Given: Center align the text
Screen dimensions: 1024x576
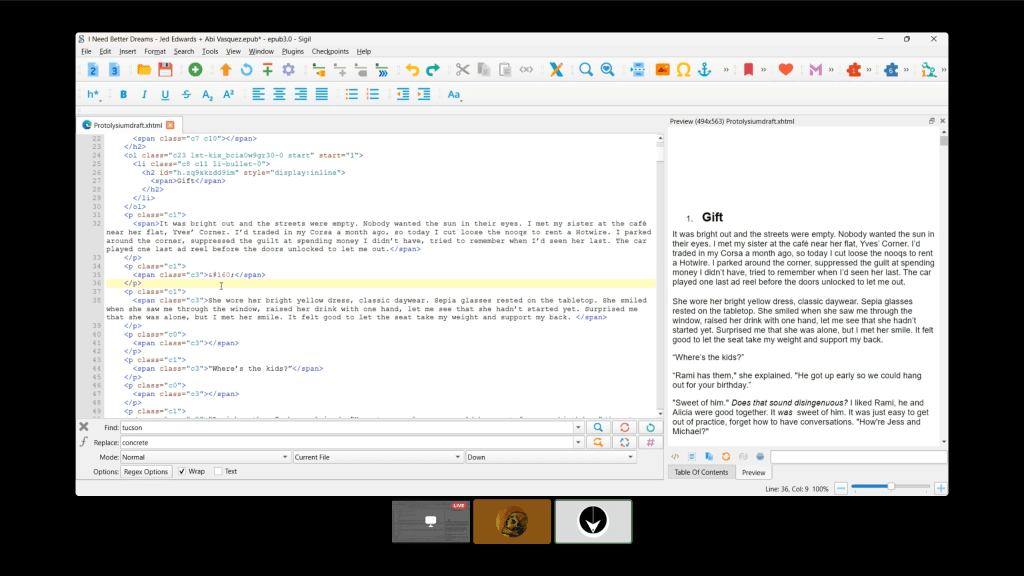Looking at the screenshot, I should (x=279, y=95).
